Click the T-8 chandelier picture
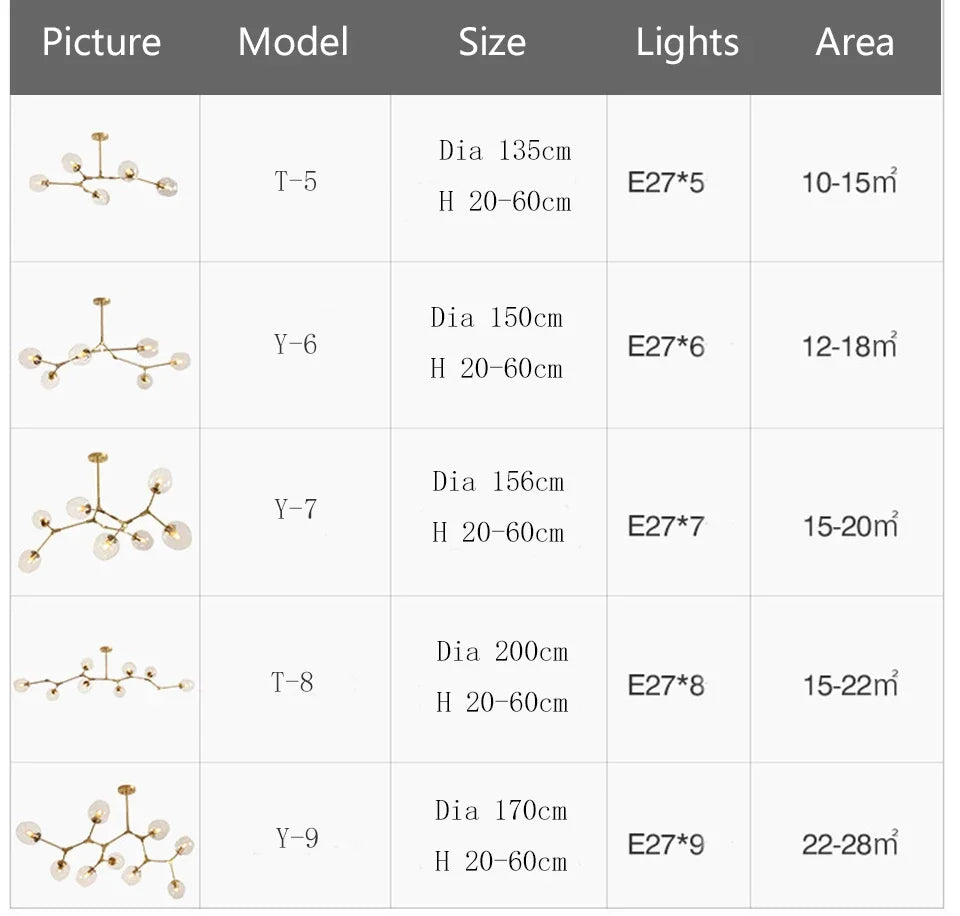The image size is (960, 916). [103, 676]
